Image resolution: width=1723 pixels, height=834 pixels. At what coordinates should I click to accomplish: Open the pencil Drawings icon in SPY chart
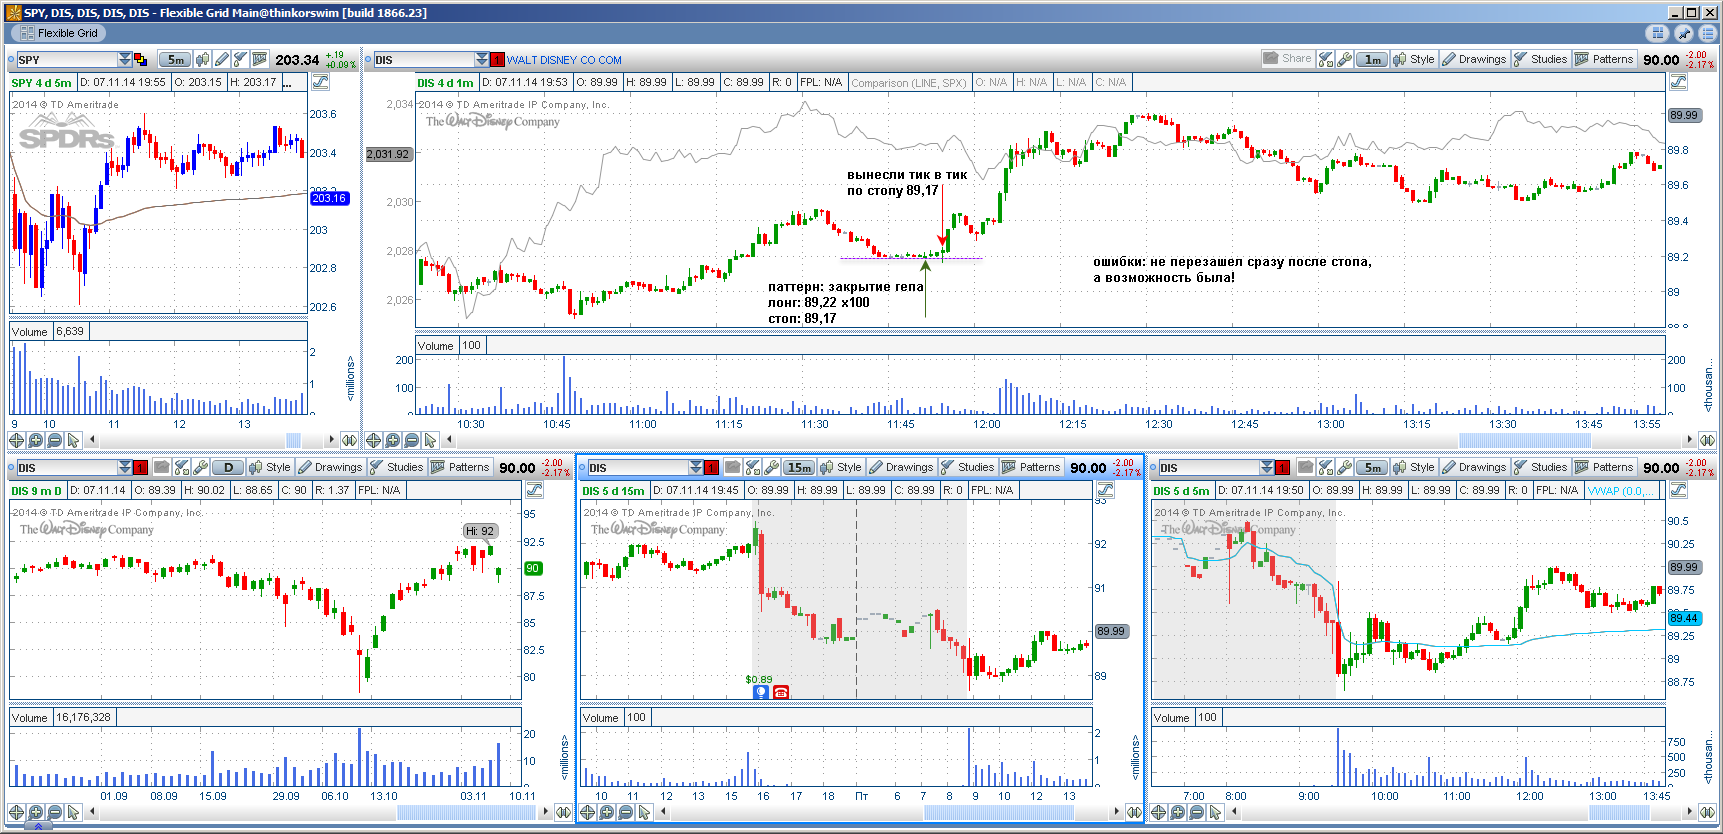coord(222,60)
